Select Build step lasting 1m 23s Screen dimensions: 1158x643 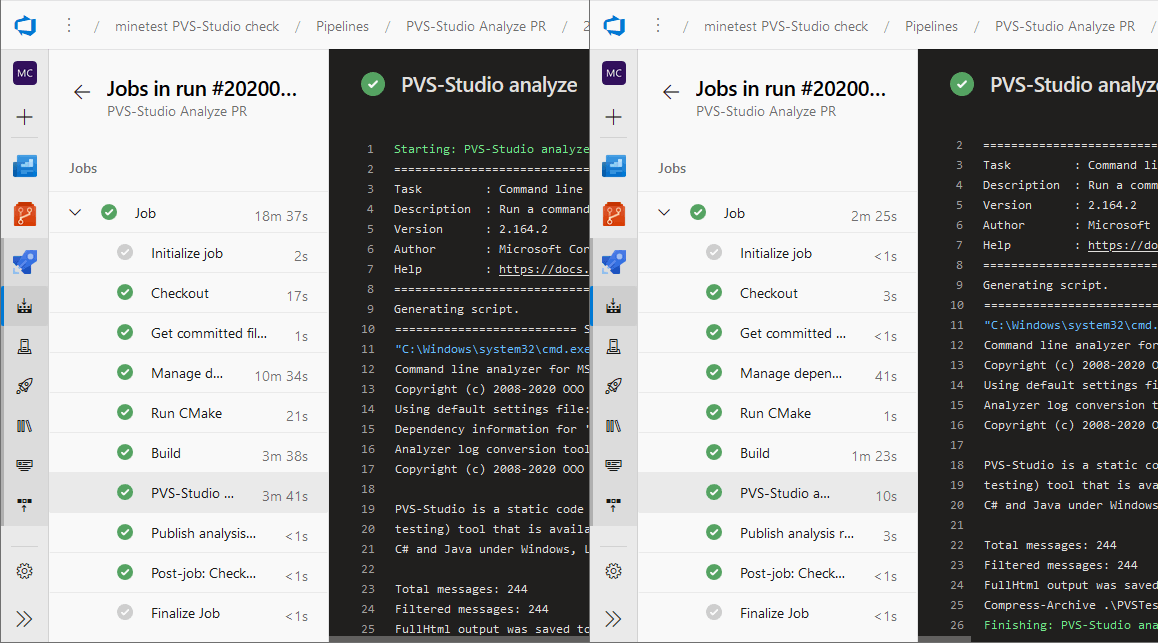(778, 453)
